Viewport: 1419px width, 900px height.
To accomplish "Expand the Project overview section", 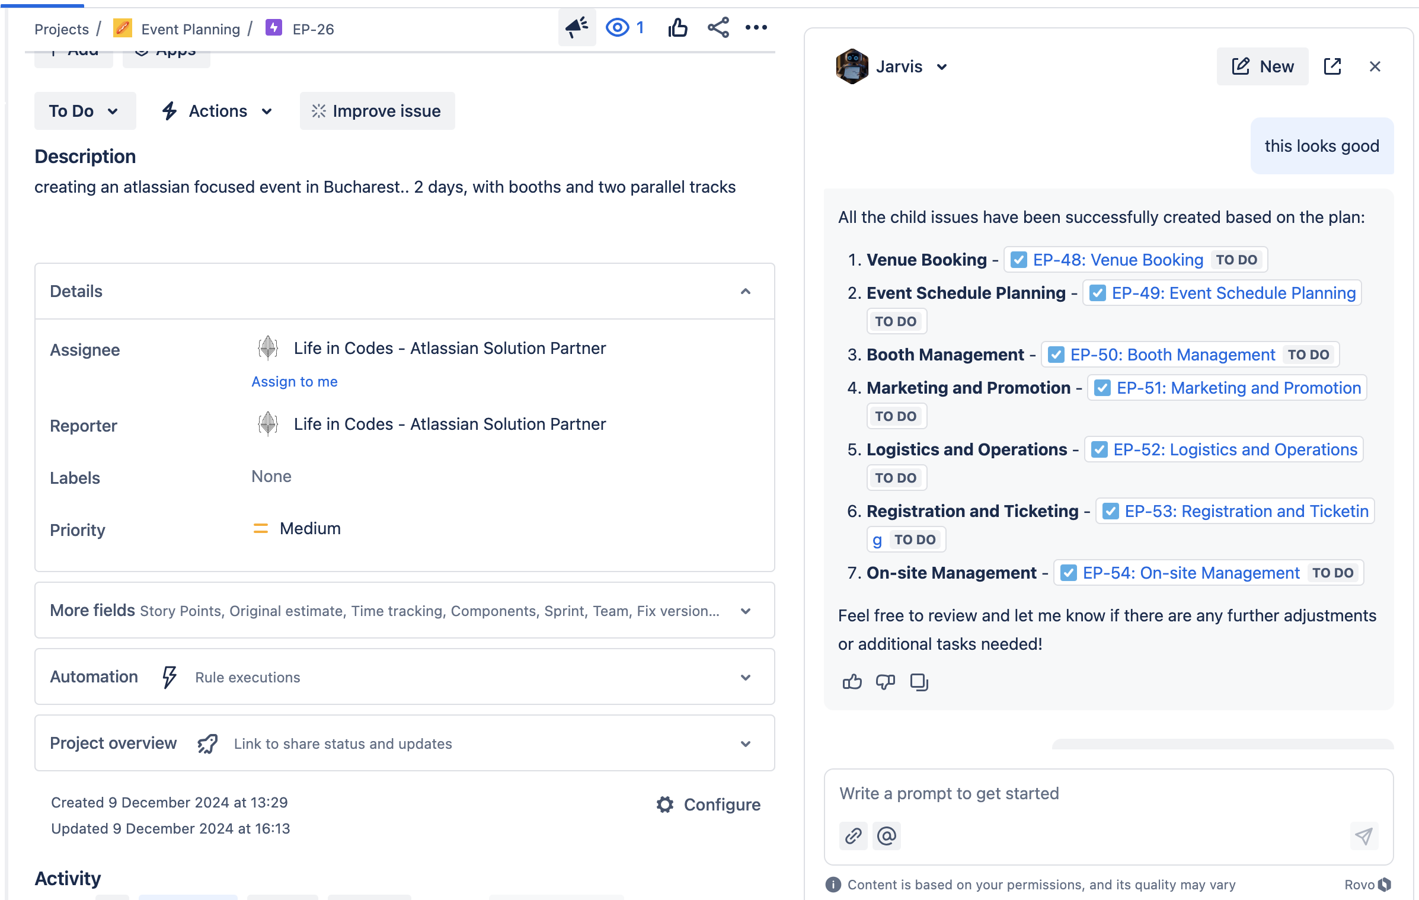I will click(x=745, y=744).
